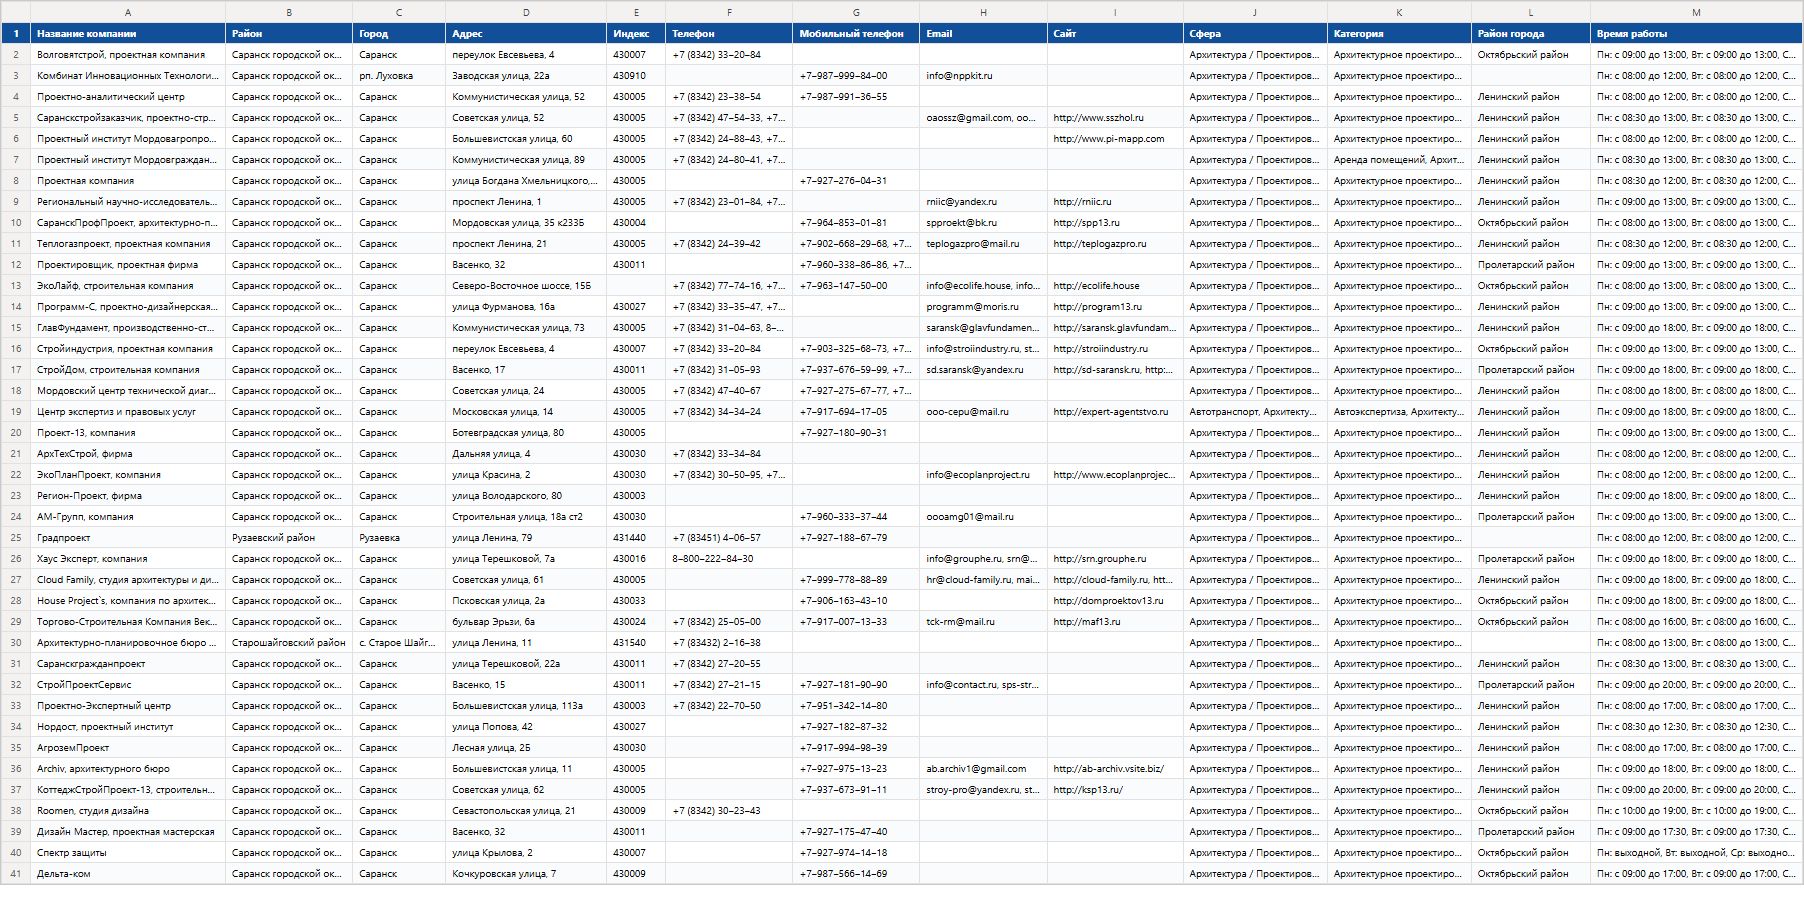Screen dimensions: 1804x902
Task: Click site cell http://www.sszhol.ru
Action: coord(1115,118)
